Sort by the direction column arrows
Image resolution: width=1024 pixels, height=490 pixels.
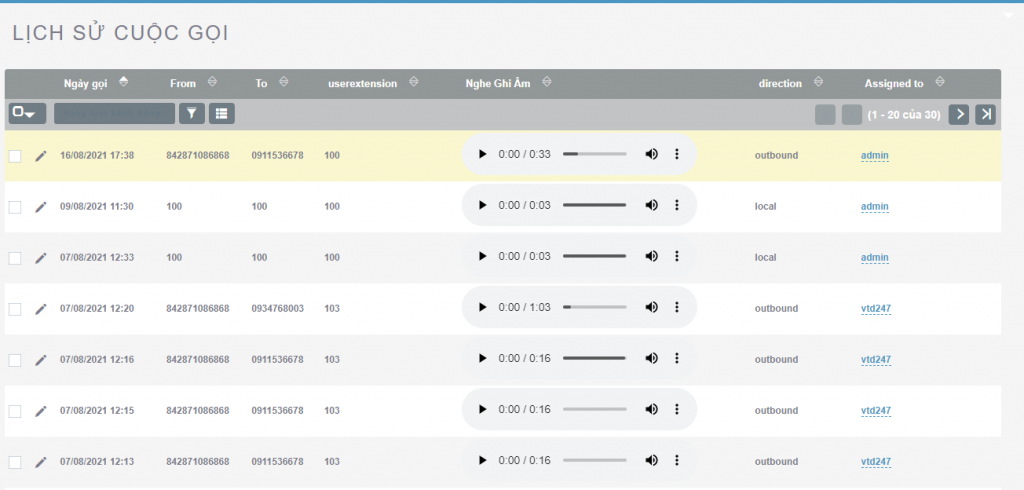pos(817,83)
